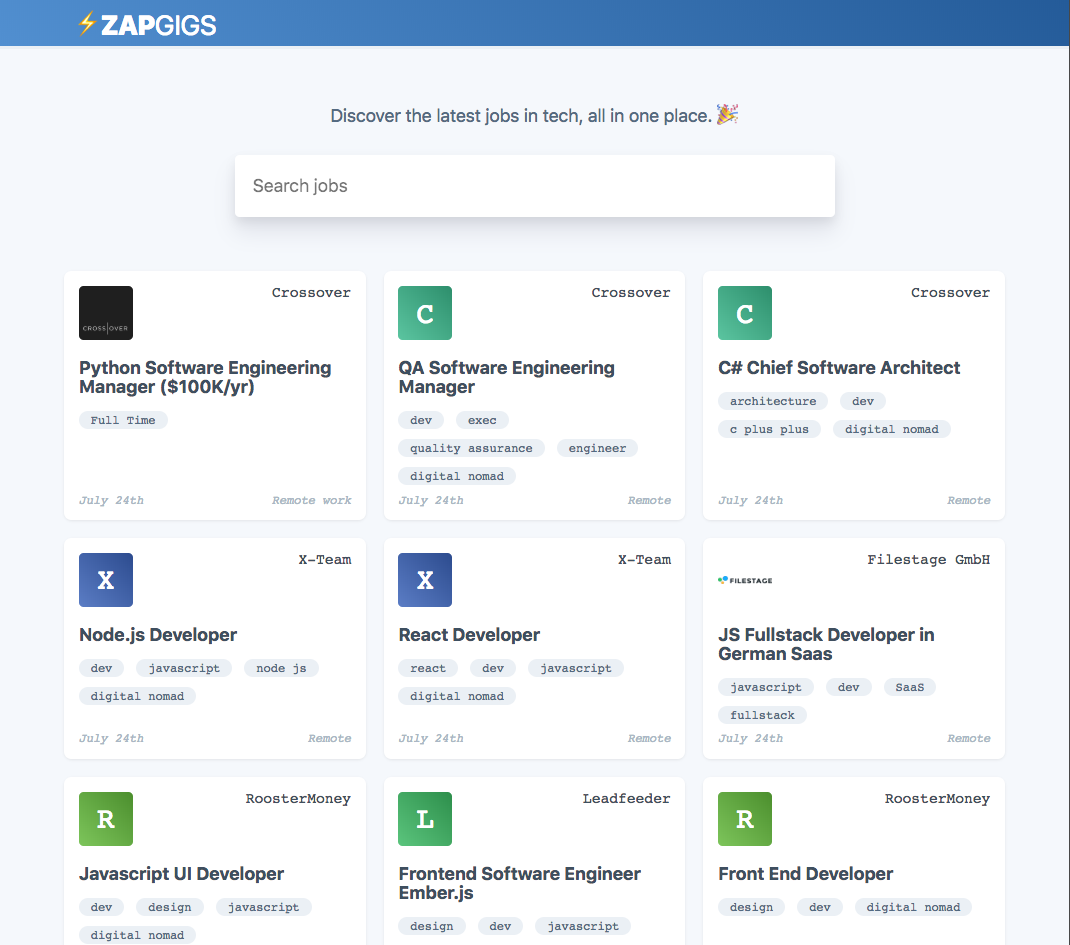Select design tag on Front End Developer card

click(x=751, y=907)
